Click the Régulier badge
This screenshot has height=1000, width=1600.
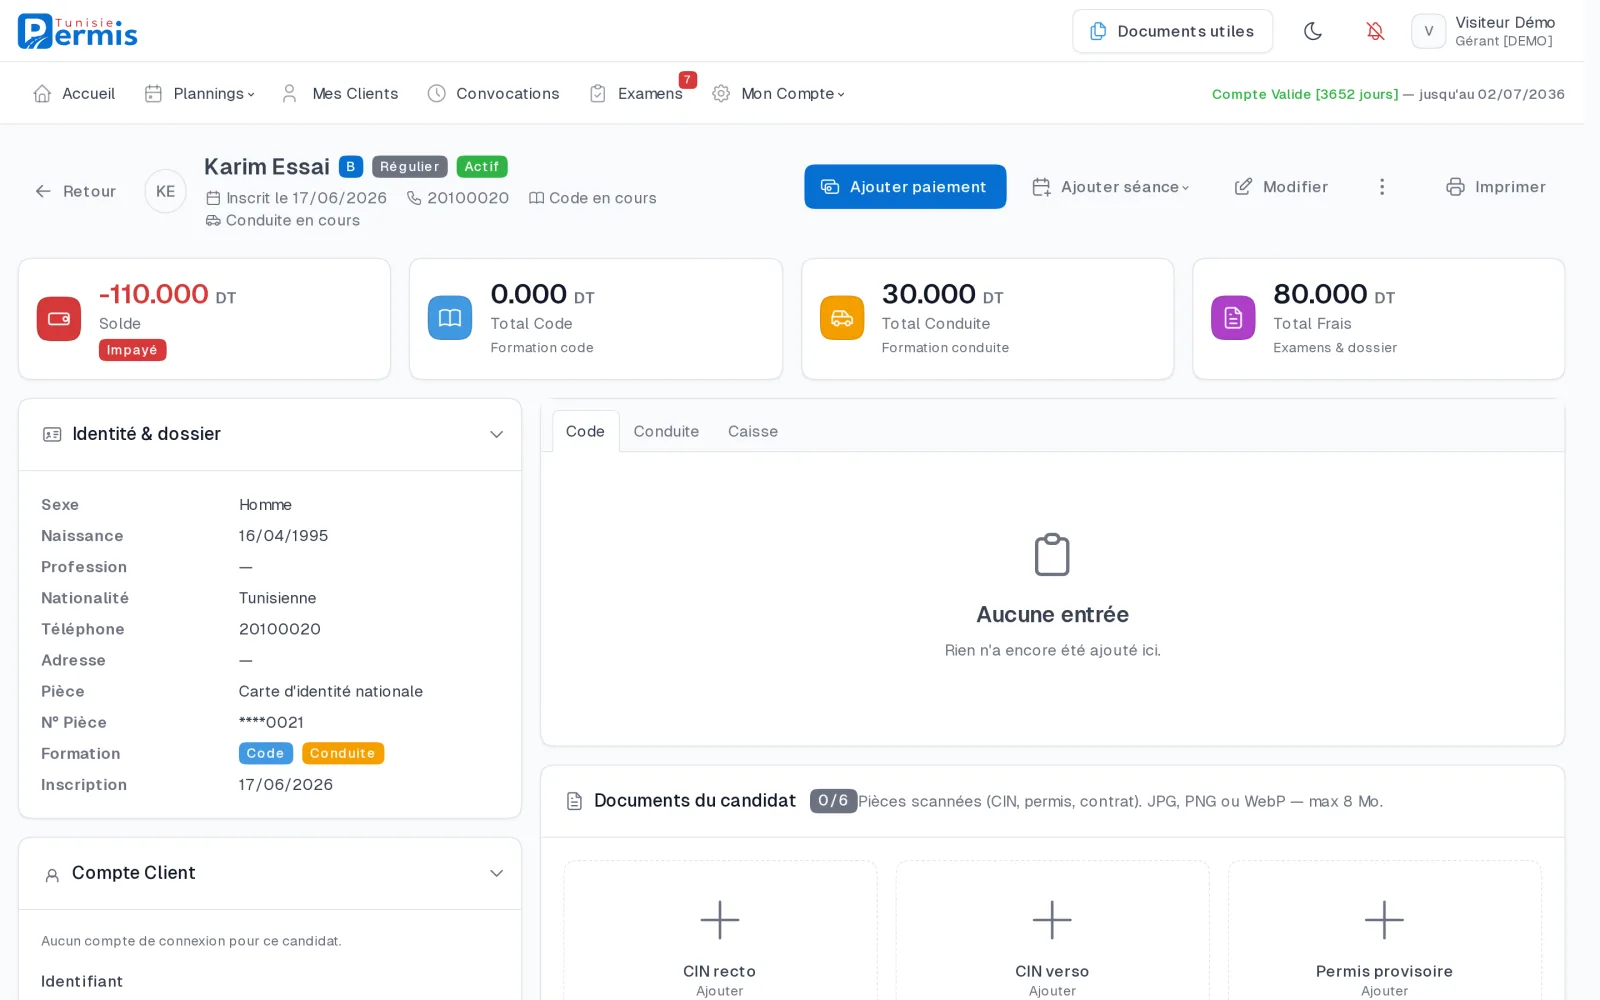tap(409, 167)
